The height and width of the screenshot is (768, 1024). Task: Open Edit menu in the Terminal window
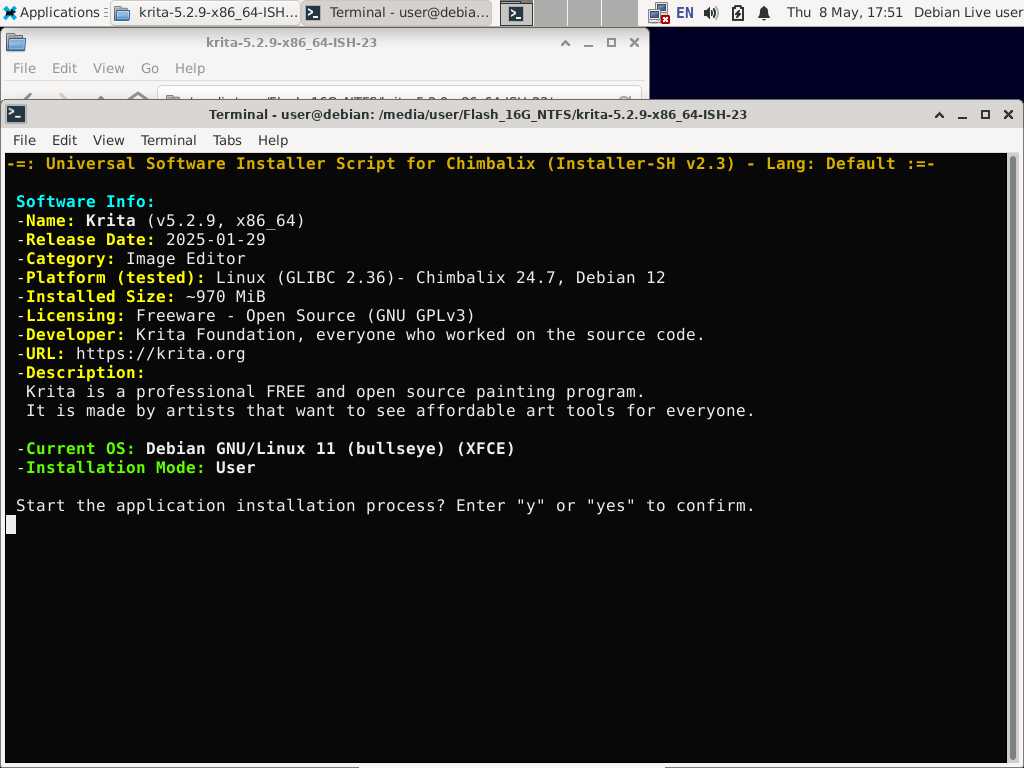(x=65, y=140)
